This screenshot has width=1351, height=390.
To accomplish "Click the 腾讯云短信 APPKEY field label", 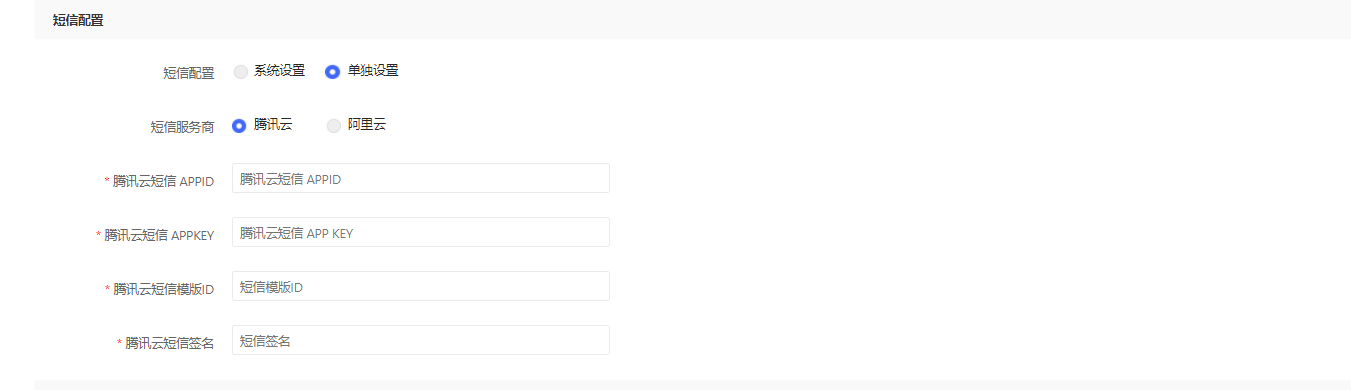I will (160, 235).
